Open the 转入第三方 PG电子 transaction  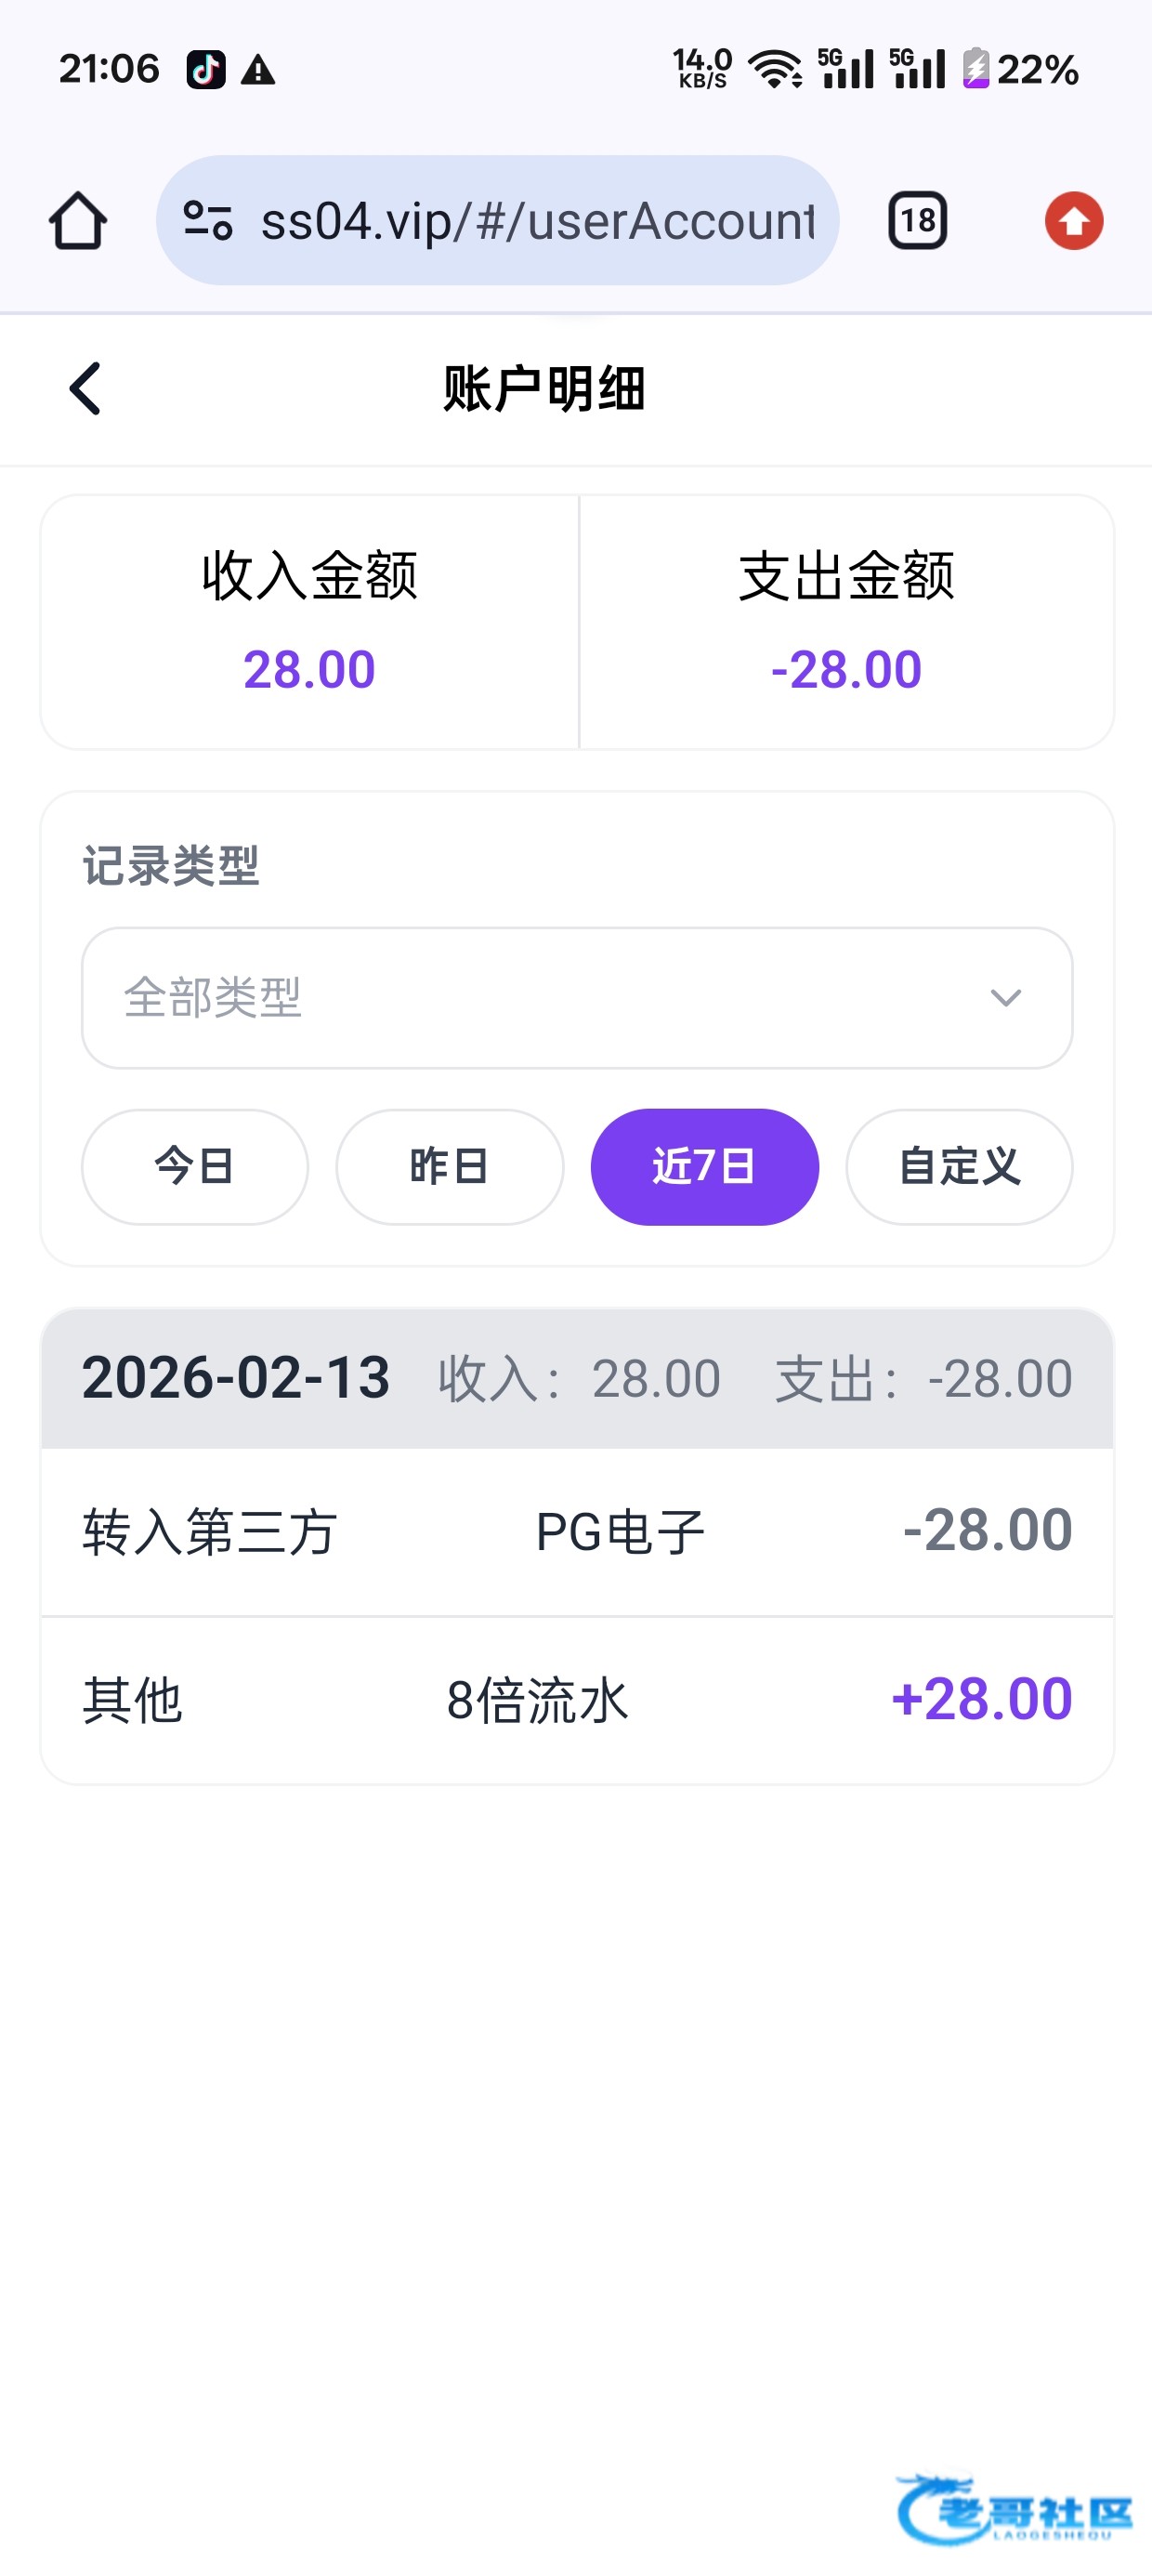[576, 1531]
